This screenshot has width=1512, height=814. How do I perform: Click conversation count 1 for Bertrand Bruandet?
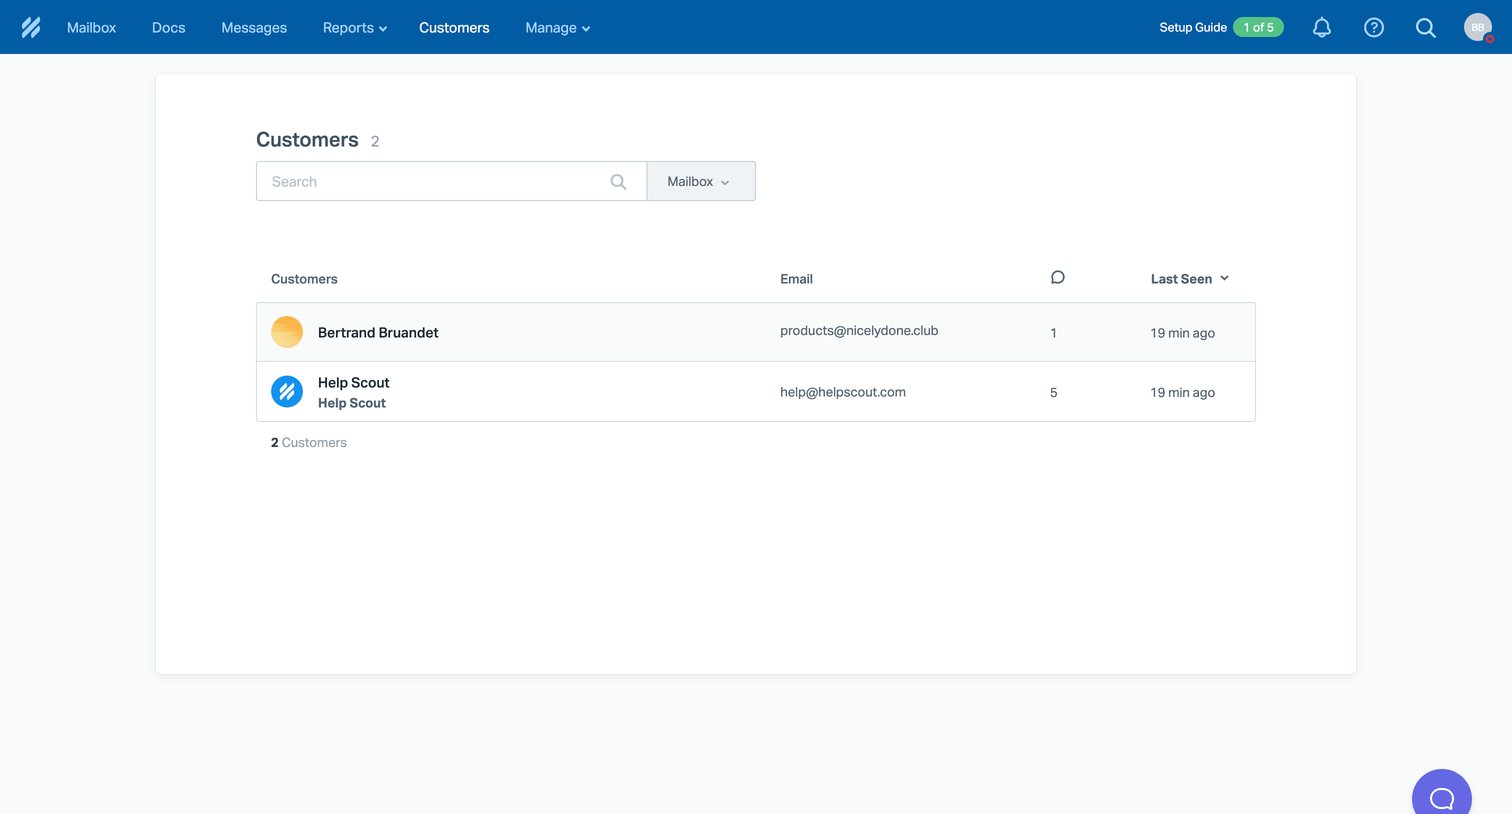pos(1053,333)
